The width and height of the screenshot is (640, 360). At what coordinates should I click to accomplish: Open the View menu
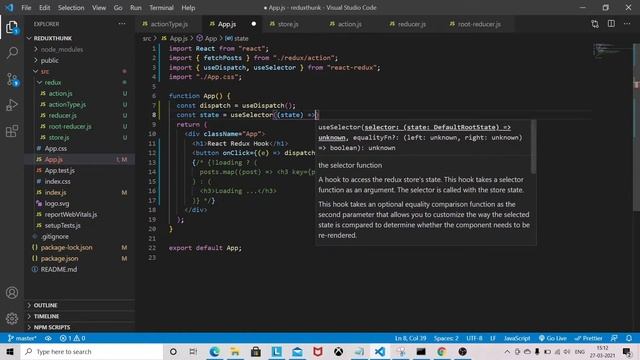click(x=99, y=8)
